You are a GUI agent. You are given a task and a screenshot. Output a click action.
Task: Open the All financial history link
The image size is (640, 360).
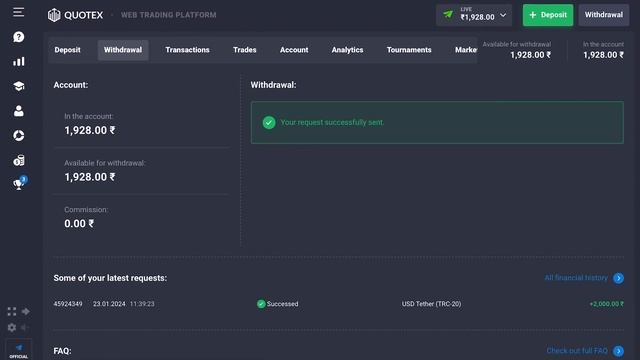[576, 278]
